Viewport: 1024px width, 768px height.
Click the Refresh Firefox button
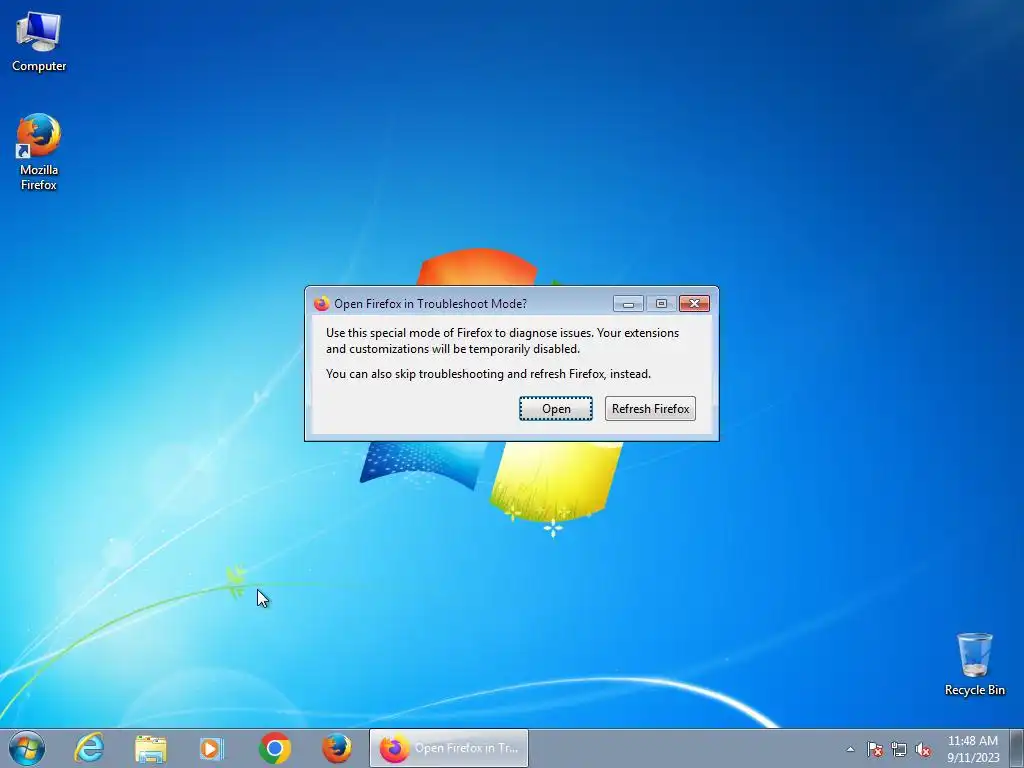pos(650,409)
